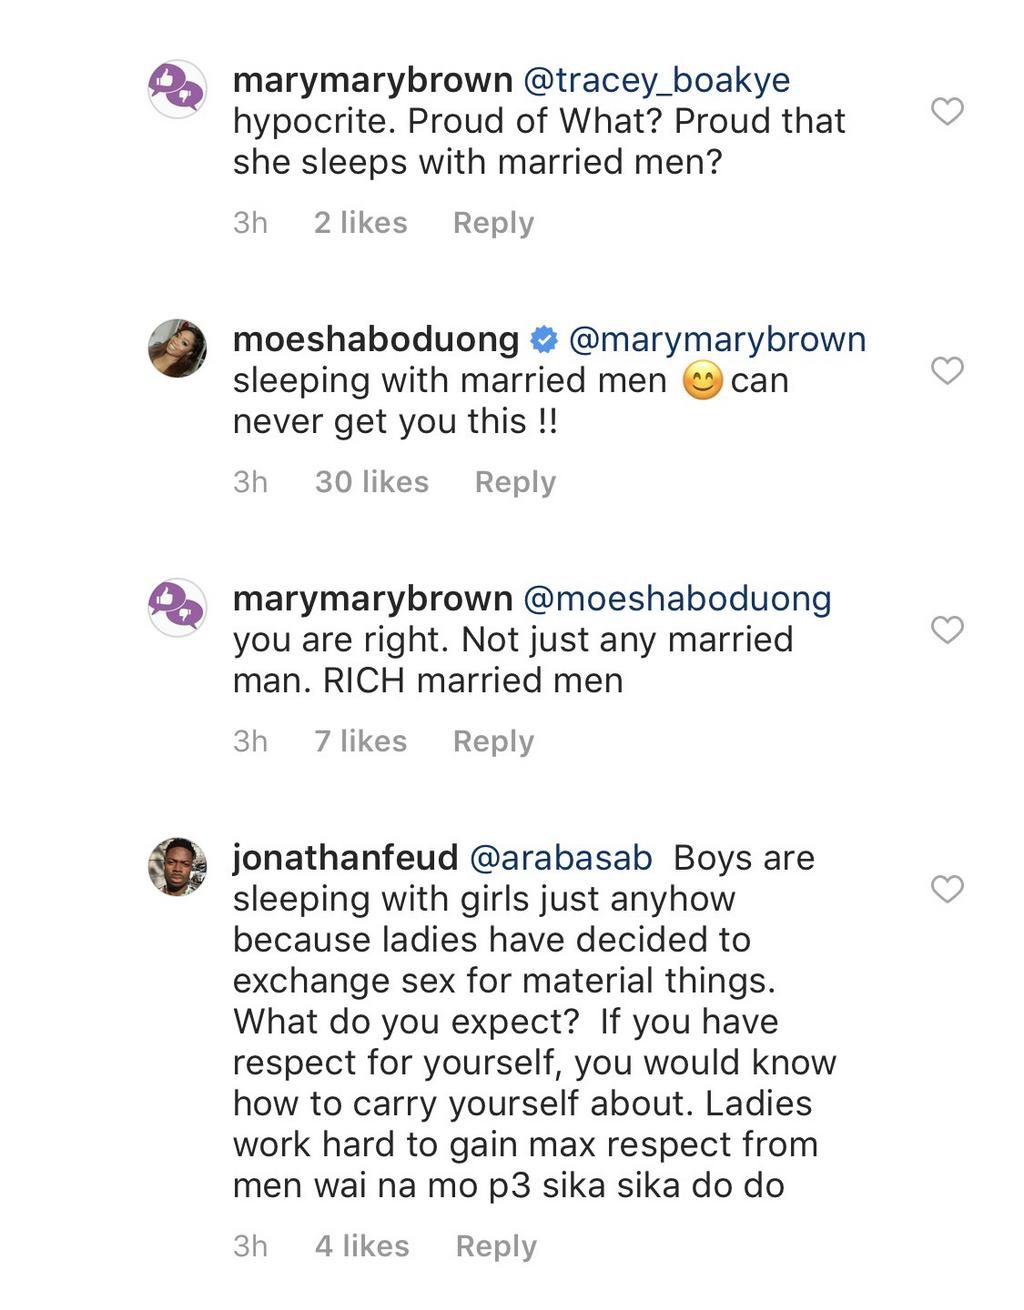1024x1310 pixels.
Task: Follow the @marymarybrown mention link
Action: coord(717,340)
